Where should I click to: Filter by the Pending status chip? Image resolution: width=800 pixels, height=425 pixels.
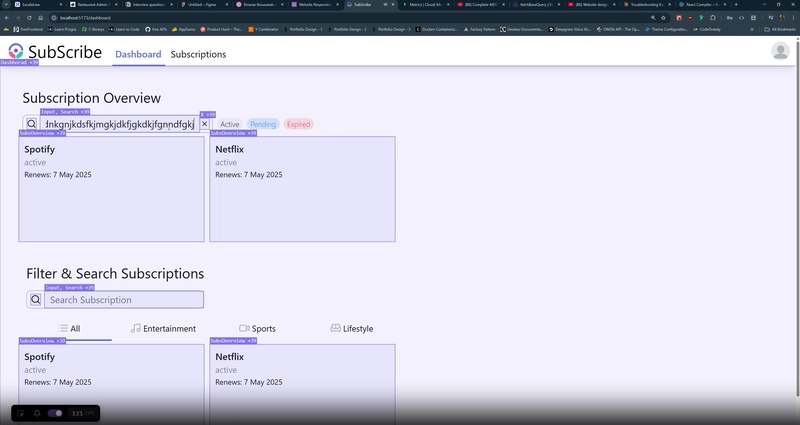tap(263, 124)
